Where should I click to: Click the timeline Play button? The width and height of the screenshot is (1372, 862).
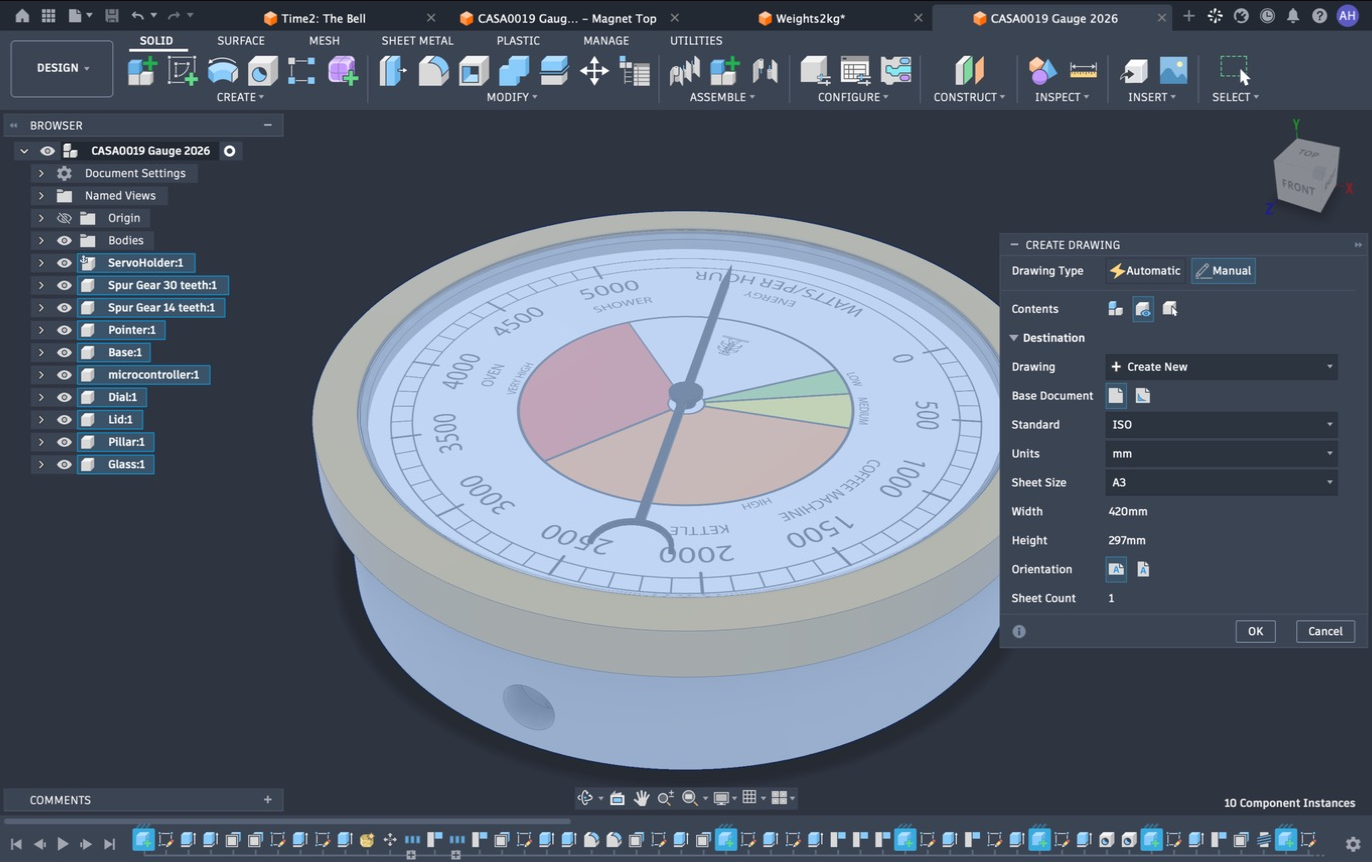pos(63,844)
